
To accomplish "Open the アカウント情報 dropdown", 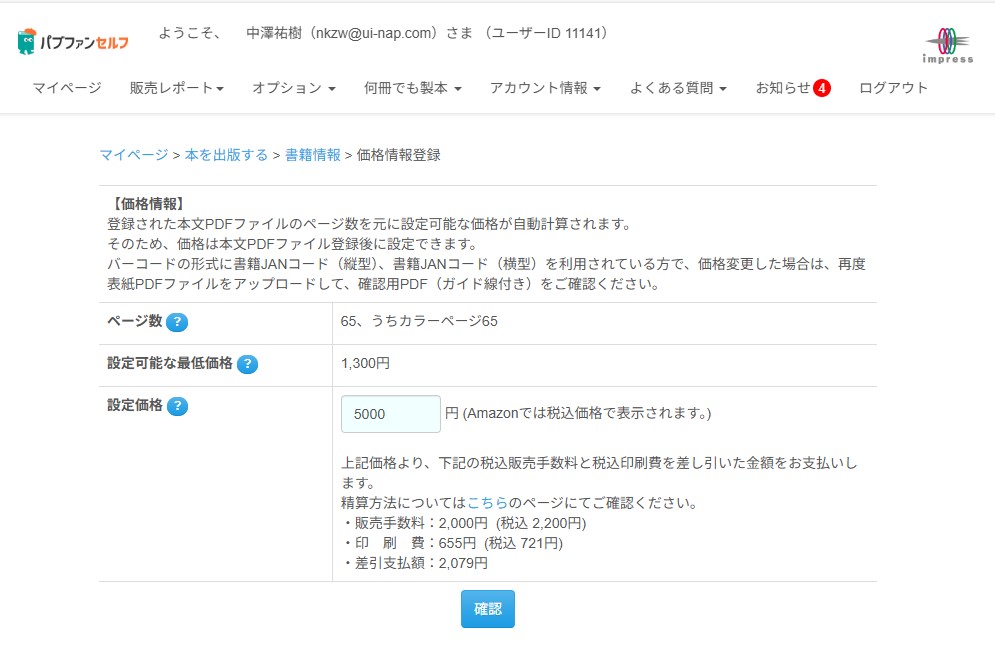I will coord(545,88).
